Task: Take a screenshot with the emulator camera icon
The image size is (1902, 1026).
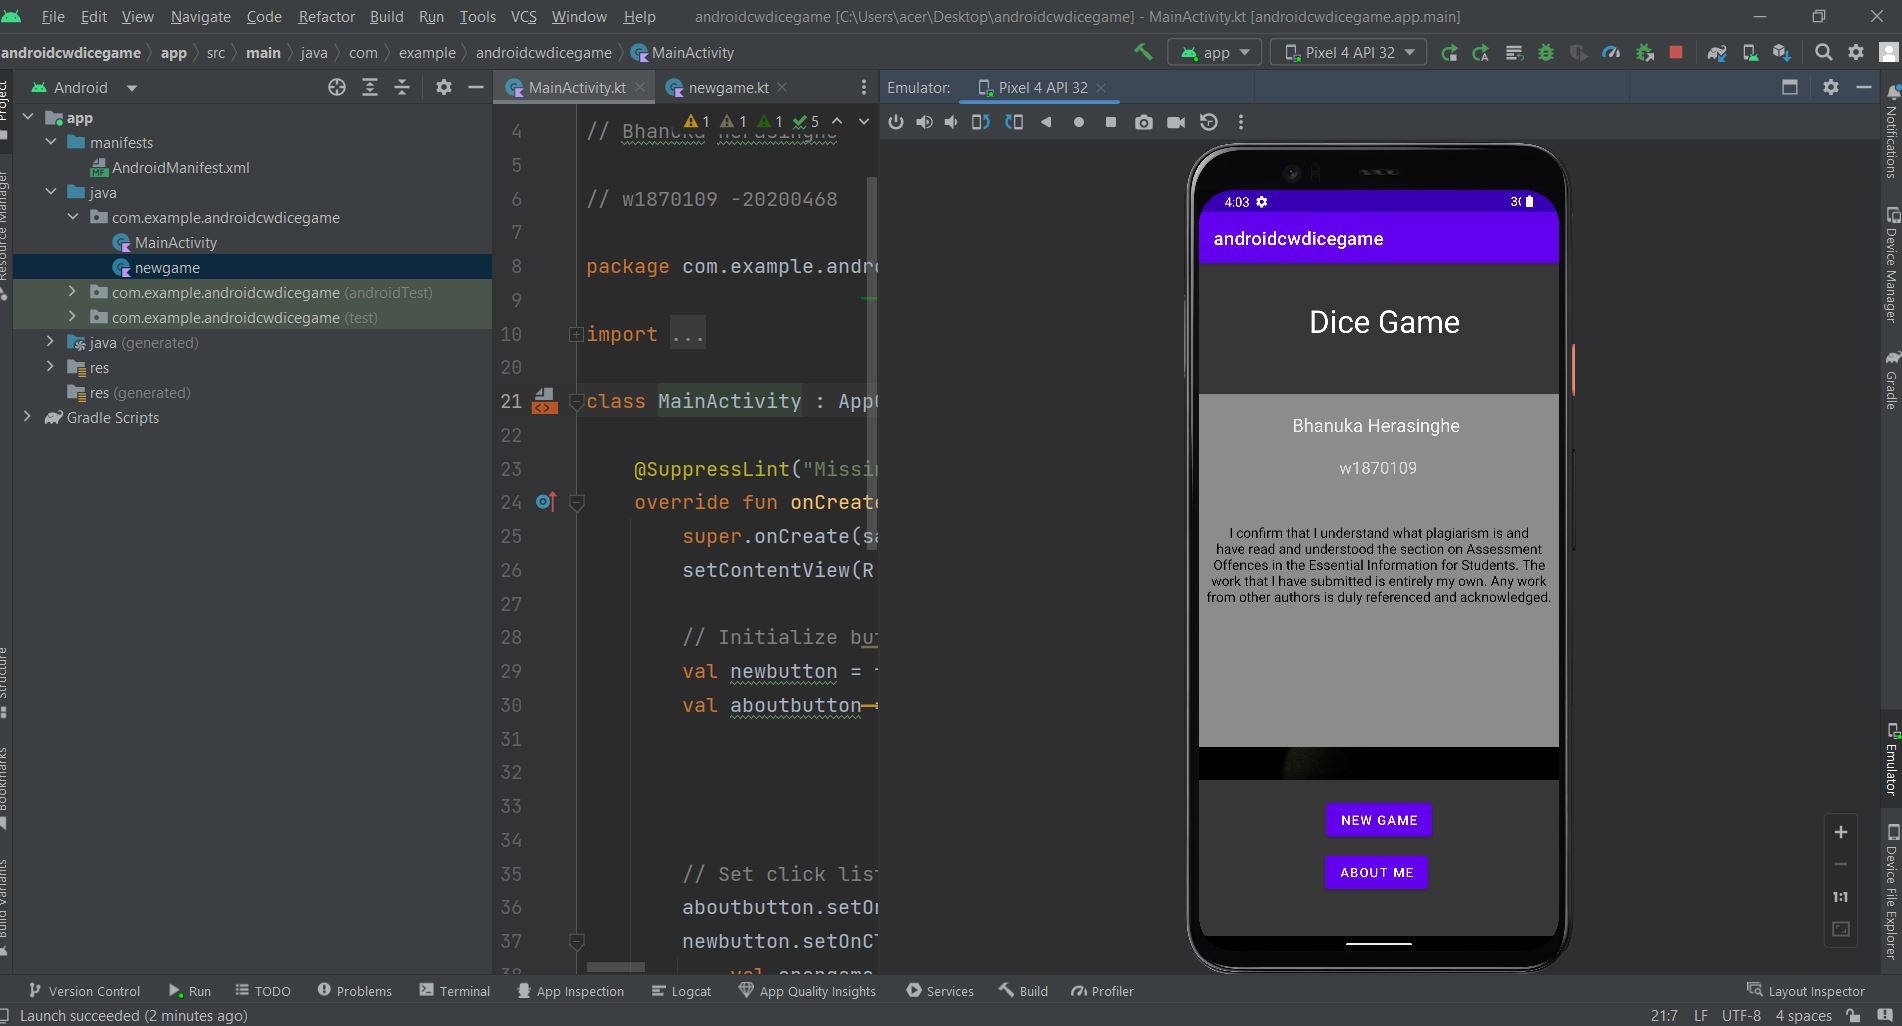Action: (1144, 122)
